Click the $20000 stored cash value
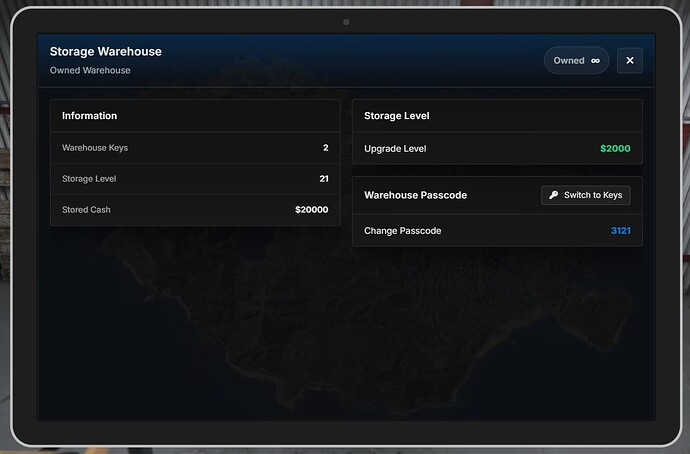 (x=312, y=210)
